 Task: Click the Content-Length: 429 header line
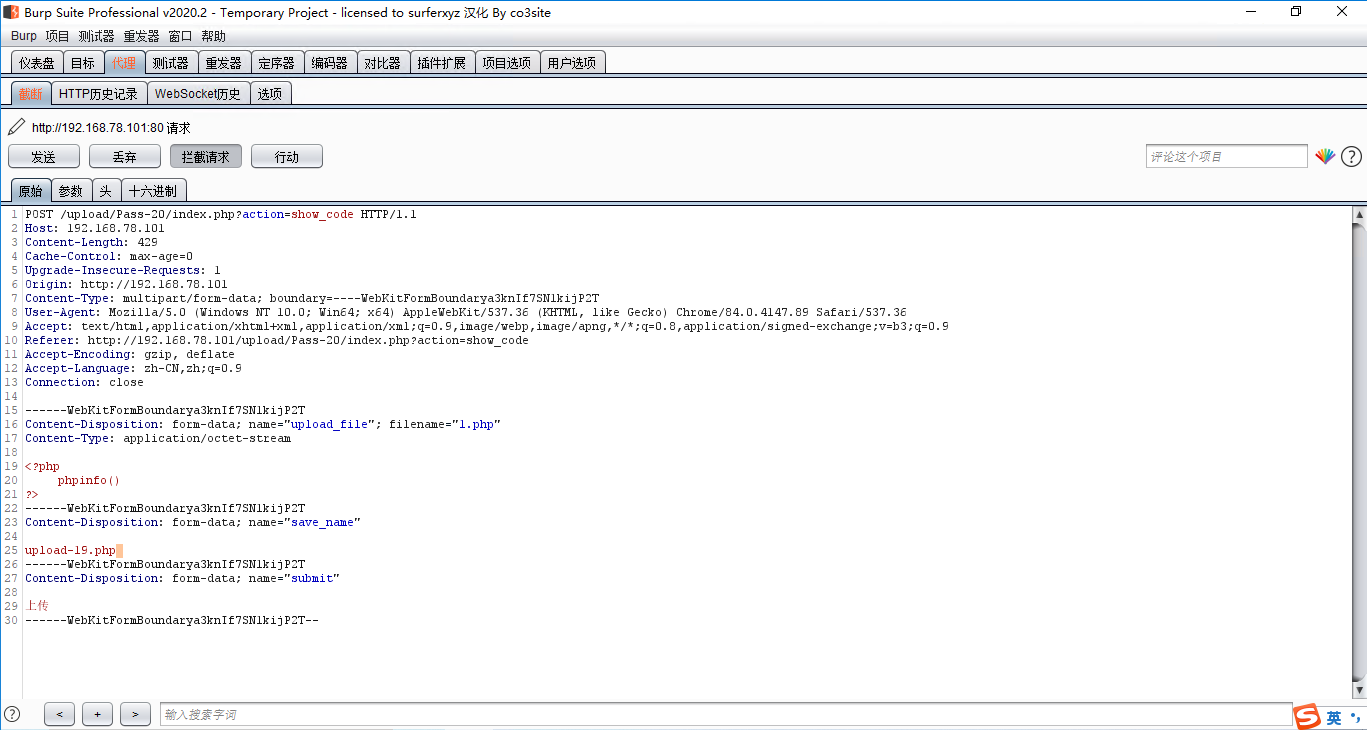(91, 242)
